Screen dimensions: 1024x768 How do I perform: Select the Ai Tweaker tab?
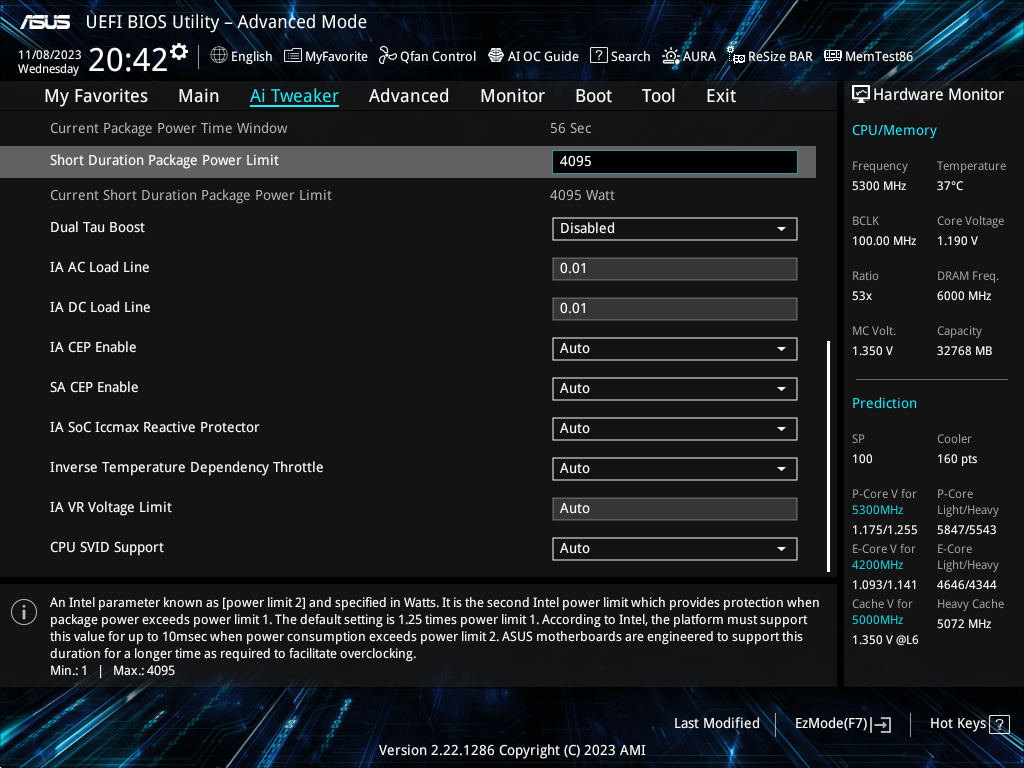(x=294, y=96)
